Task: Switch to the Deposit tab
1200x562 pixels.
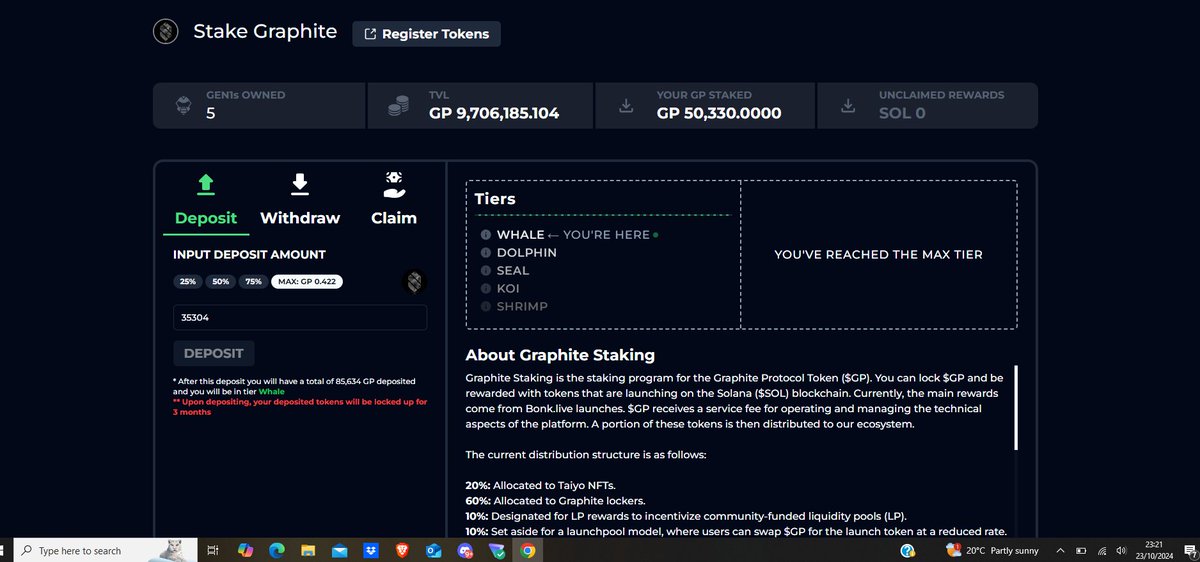Action: coord(206,218)
